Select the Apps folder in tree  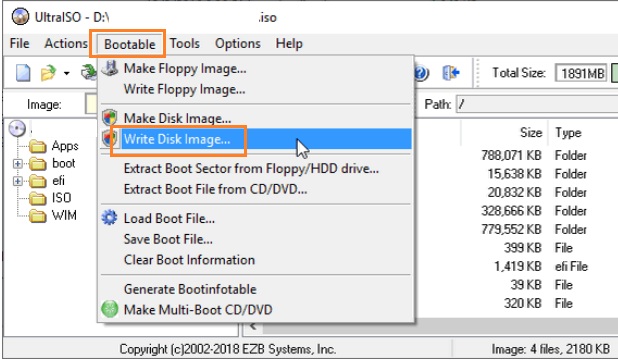pyautogui.click(x=54, y=146)
